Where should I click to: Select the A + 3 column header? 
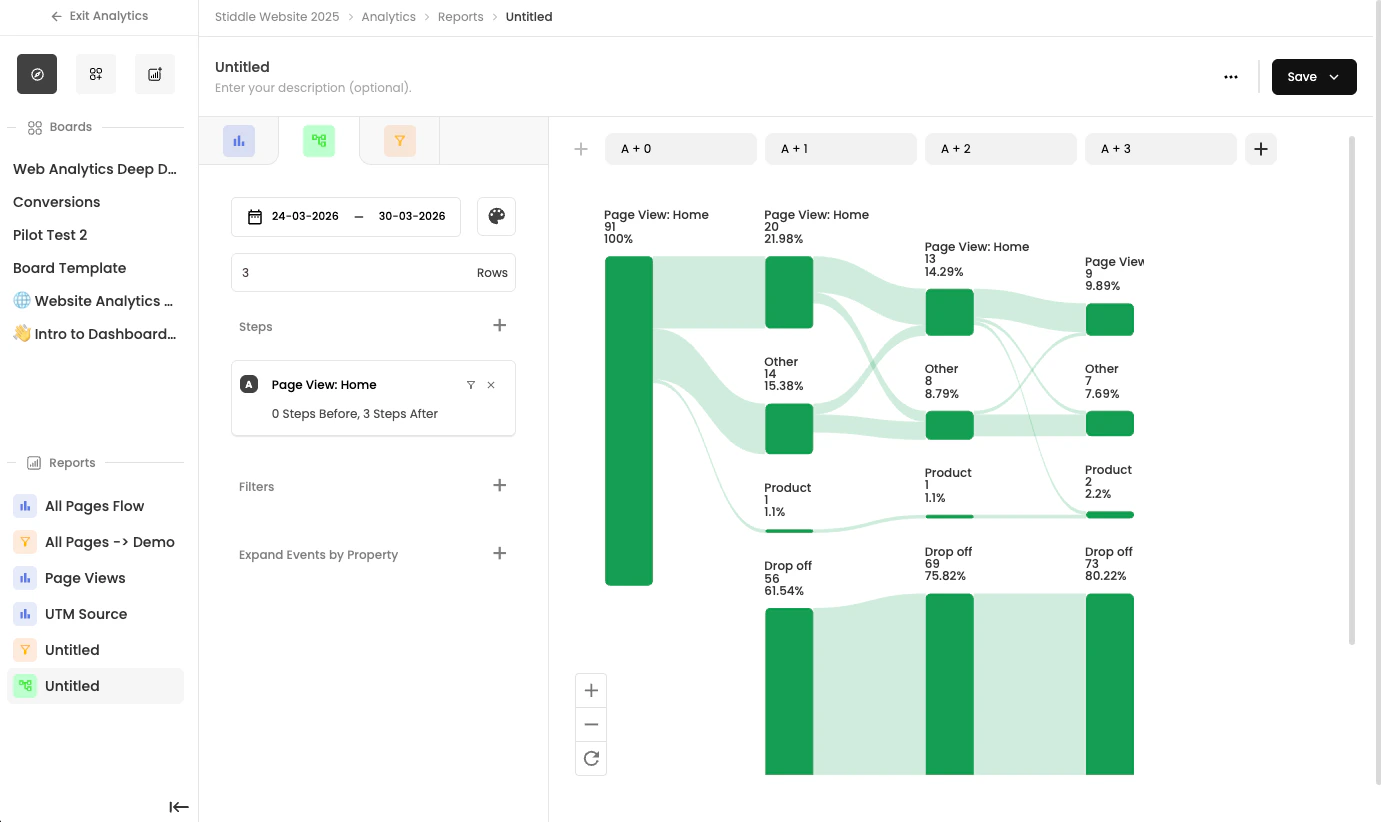(1161, 149)
